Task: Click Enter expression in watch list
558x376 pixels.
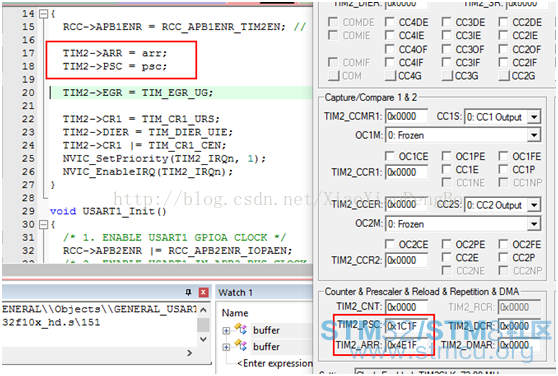Action: tap(274, 363)
